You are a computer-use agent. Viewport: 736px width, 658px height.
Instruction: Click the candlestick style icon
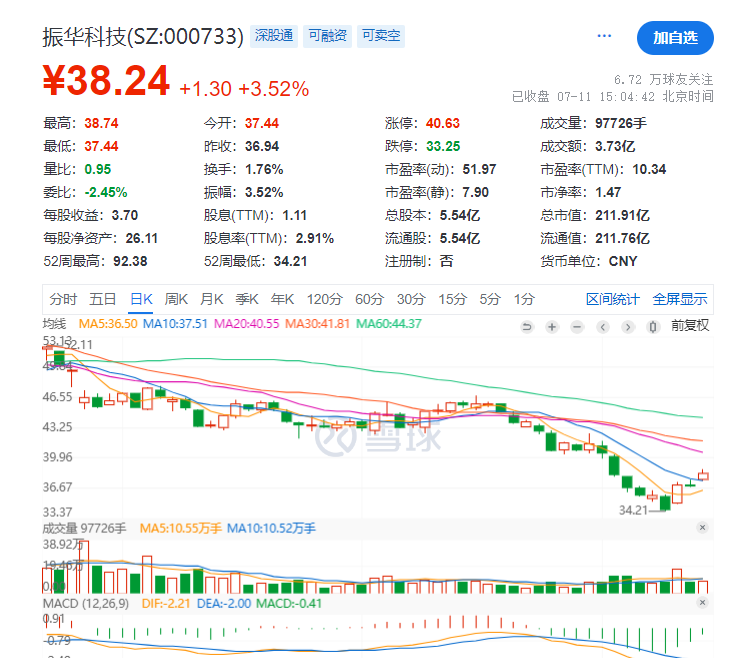[x=653, y=327]
